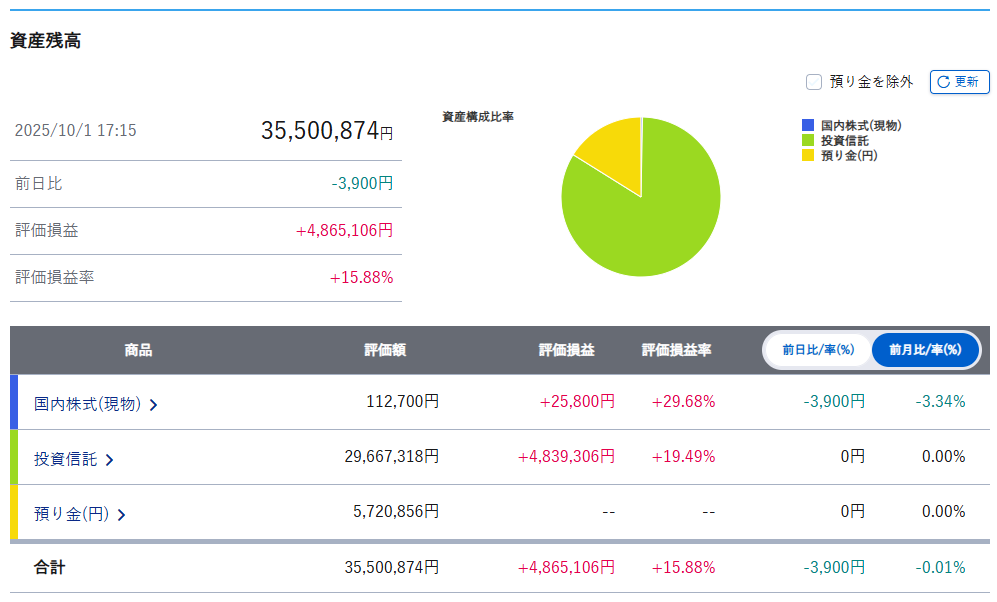
Task: Click the yellow 預り金 pie slice
Action: coord(612,148)
